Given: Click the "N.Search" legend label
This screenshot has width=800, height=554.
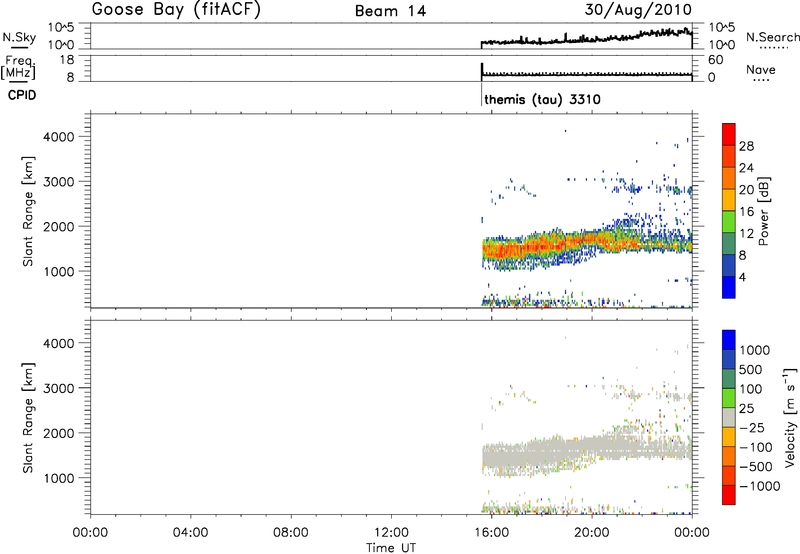Looking at the screenshot, I should pyautogui.click(x=772, y=37).
